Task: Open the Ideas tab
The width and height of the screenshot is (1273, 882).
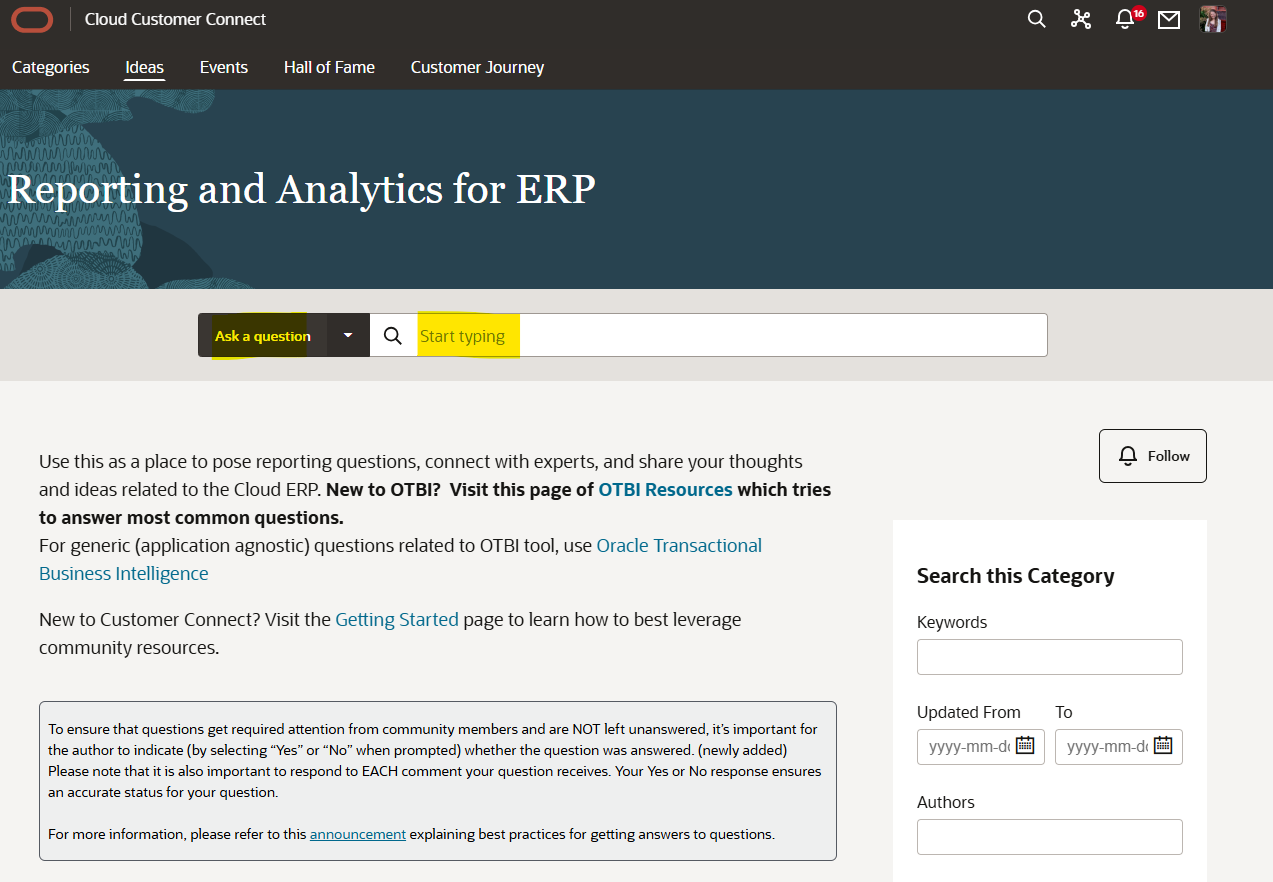Action: click(x=144, y=67)
